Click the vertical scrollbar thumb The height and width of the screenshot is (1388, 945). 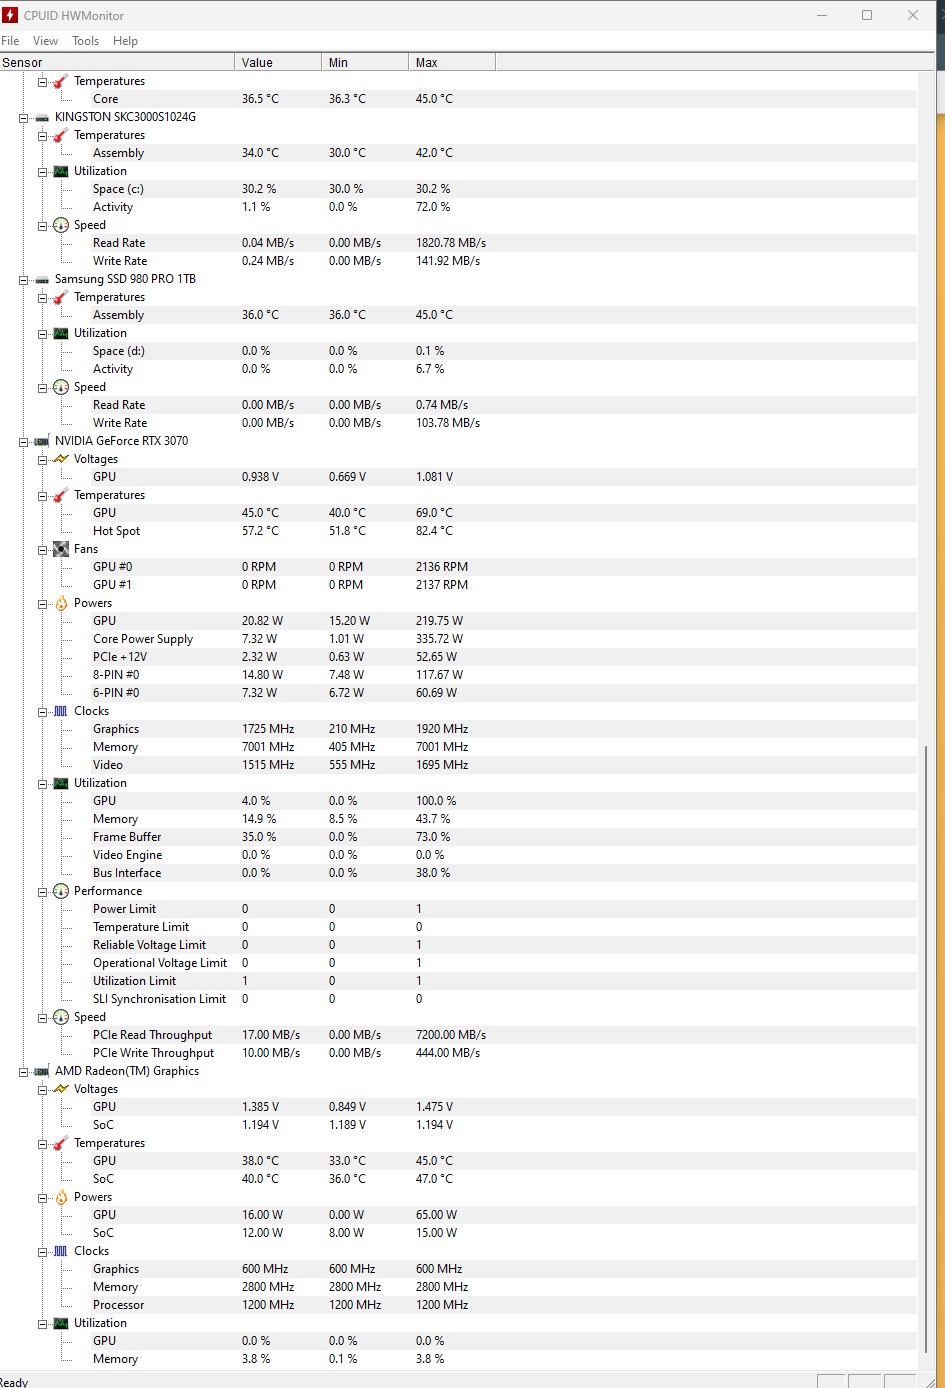tap(926, 1050)
